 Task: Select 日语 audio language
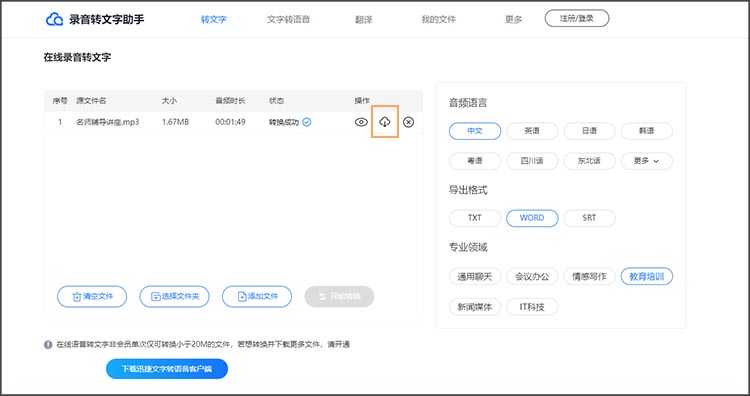pyautogui.click(x=590, y=131)
